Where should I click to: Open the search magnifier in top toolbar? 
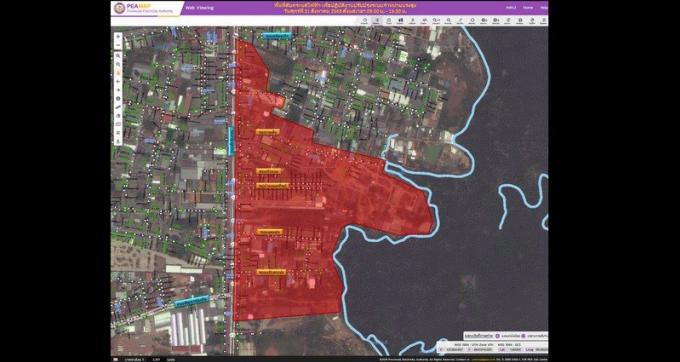click(448, 21)
